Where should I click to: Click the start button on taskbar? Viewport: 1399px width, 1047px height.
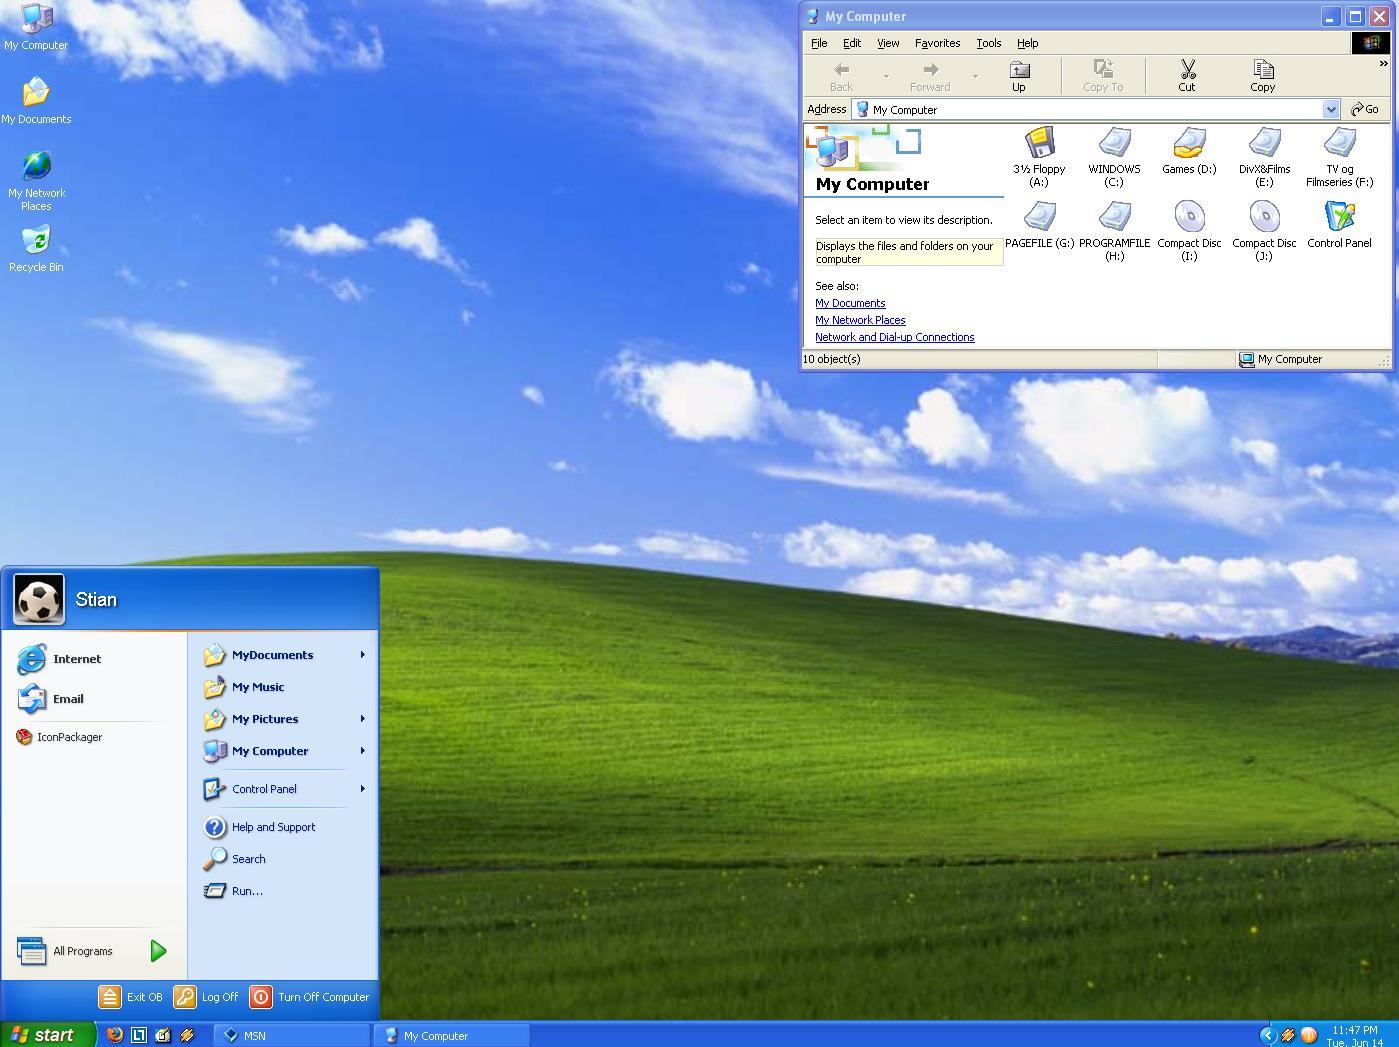47,1035
